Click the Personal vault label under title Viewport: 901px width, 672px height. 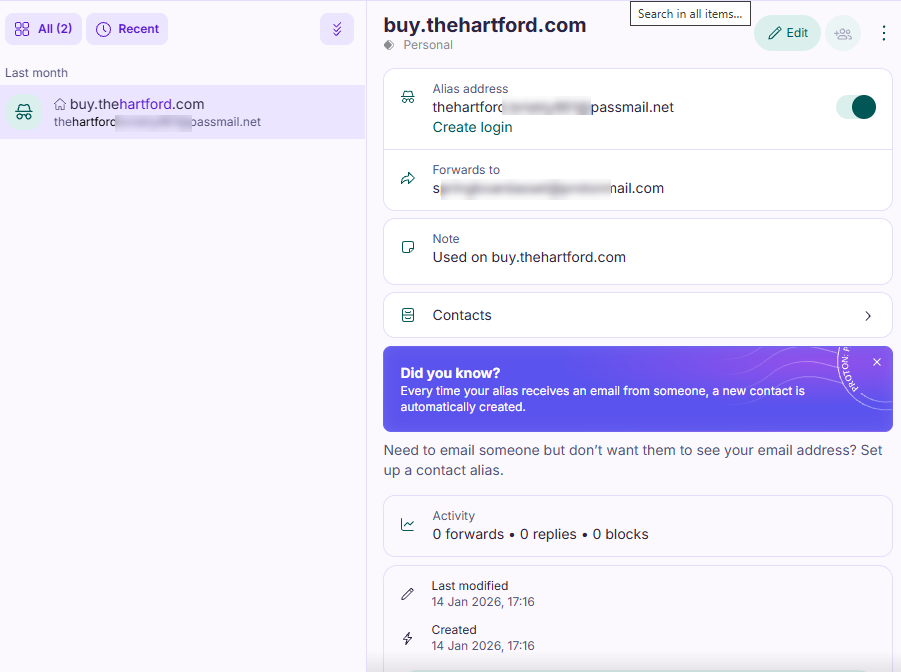point(427,45)
